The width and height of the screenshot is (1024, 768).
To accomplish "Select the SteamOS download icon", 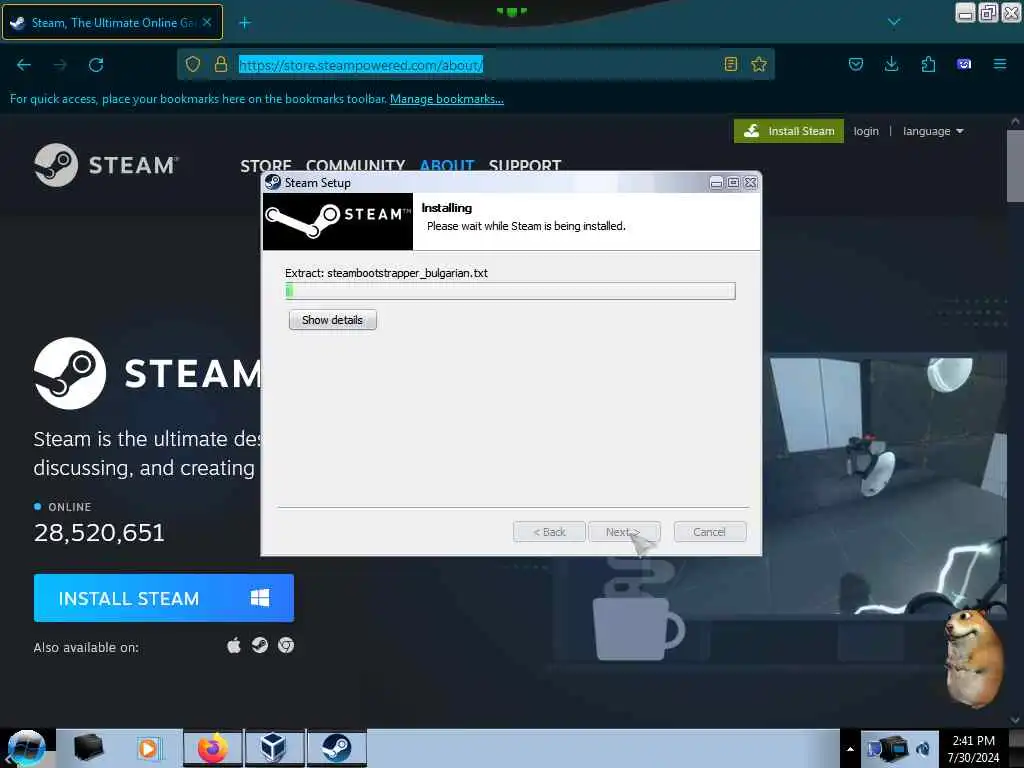I will (260, 646).
